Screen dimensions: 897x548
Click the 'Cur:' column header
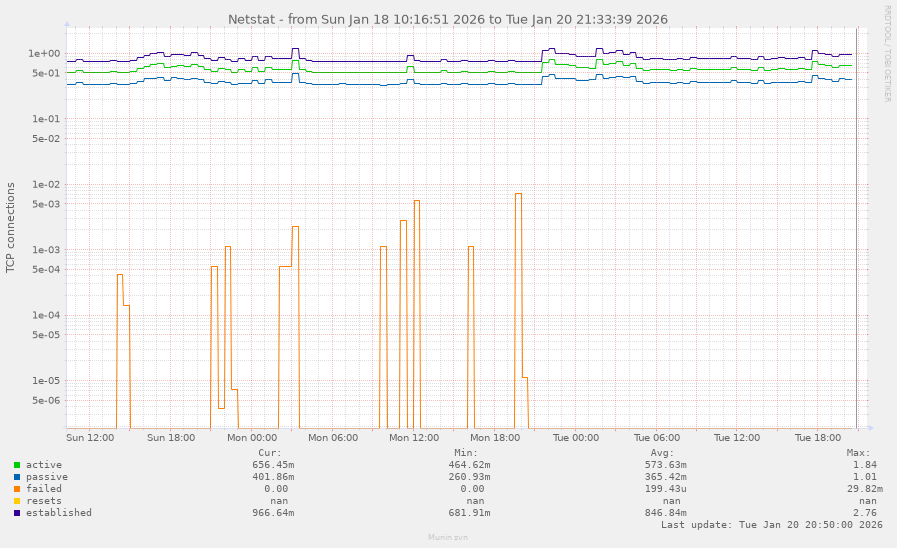pyautogui.click(x=270, y=452)
